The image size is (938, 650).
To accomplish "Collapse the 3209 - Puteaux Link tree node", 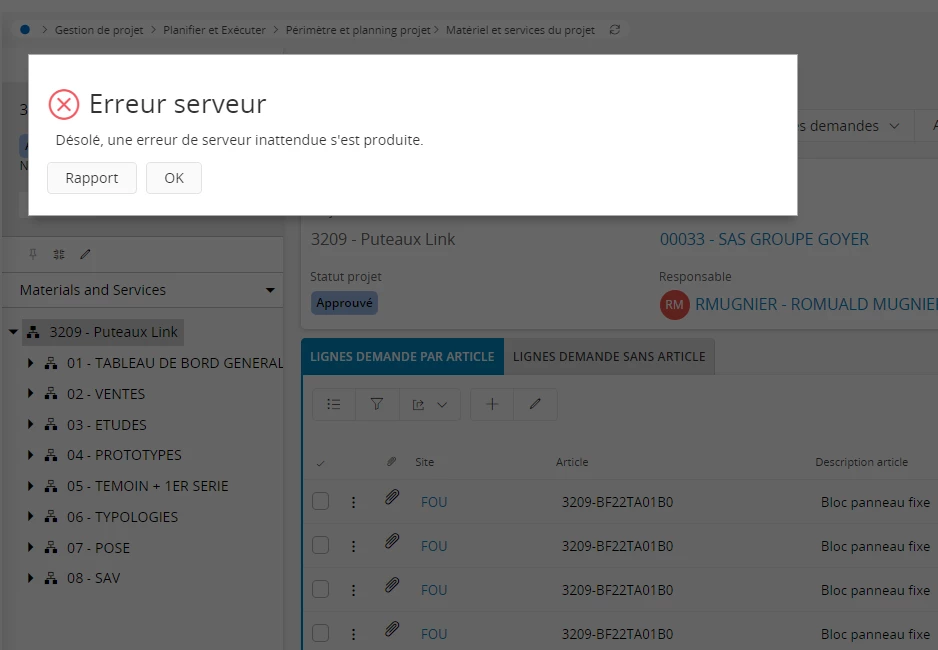I will 13,332.
